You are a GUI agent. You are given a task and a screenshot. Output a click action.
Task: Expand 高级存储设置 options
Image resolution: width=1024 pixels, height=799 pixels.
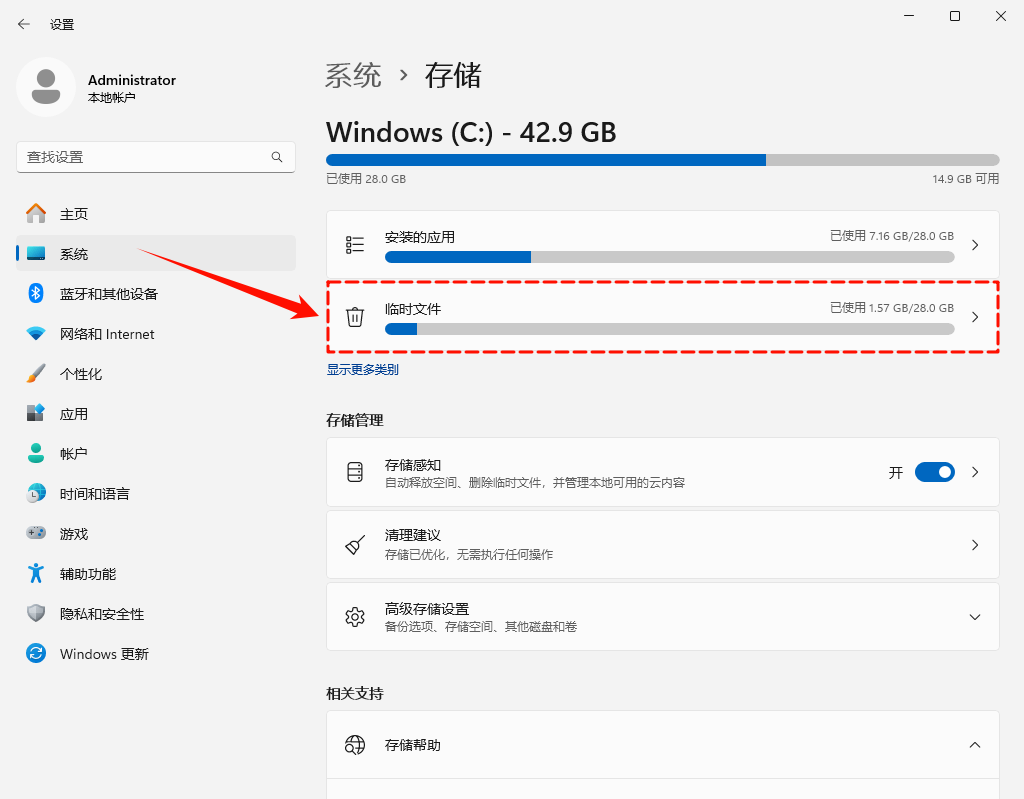975,616
